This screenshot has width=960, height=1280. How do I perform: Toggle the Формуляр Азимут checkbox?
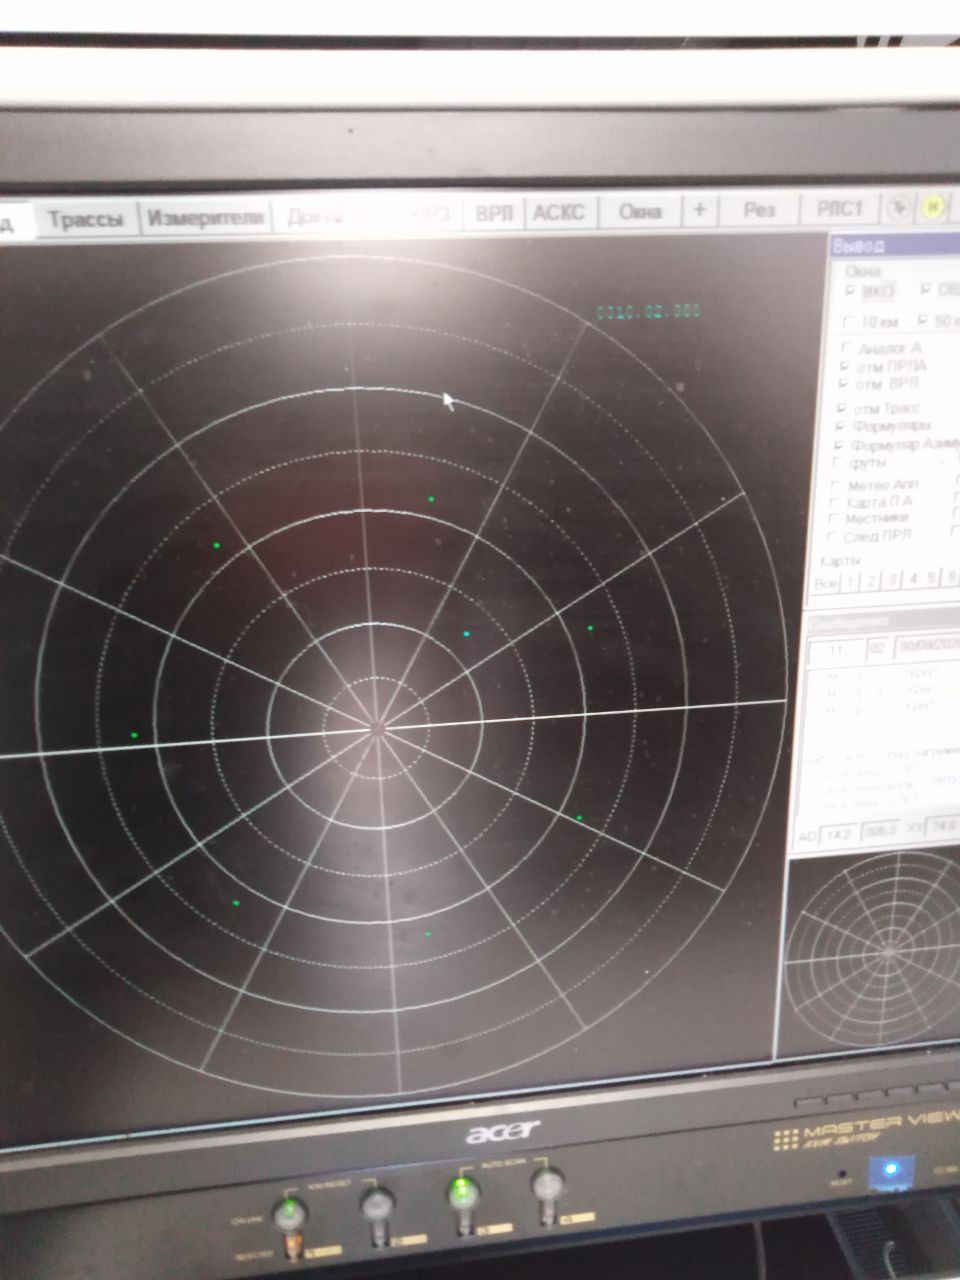pyautogui.click(x=840, y=445)
